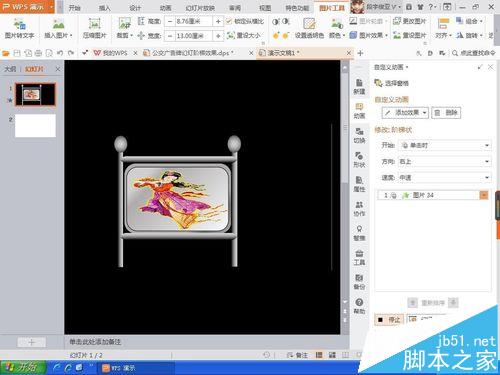Image resolution: width=500 pixels, height=375 pixels.
Task: Open the 添加效果 add effect dropdown
Action: pos(405,113)
